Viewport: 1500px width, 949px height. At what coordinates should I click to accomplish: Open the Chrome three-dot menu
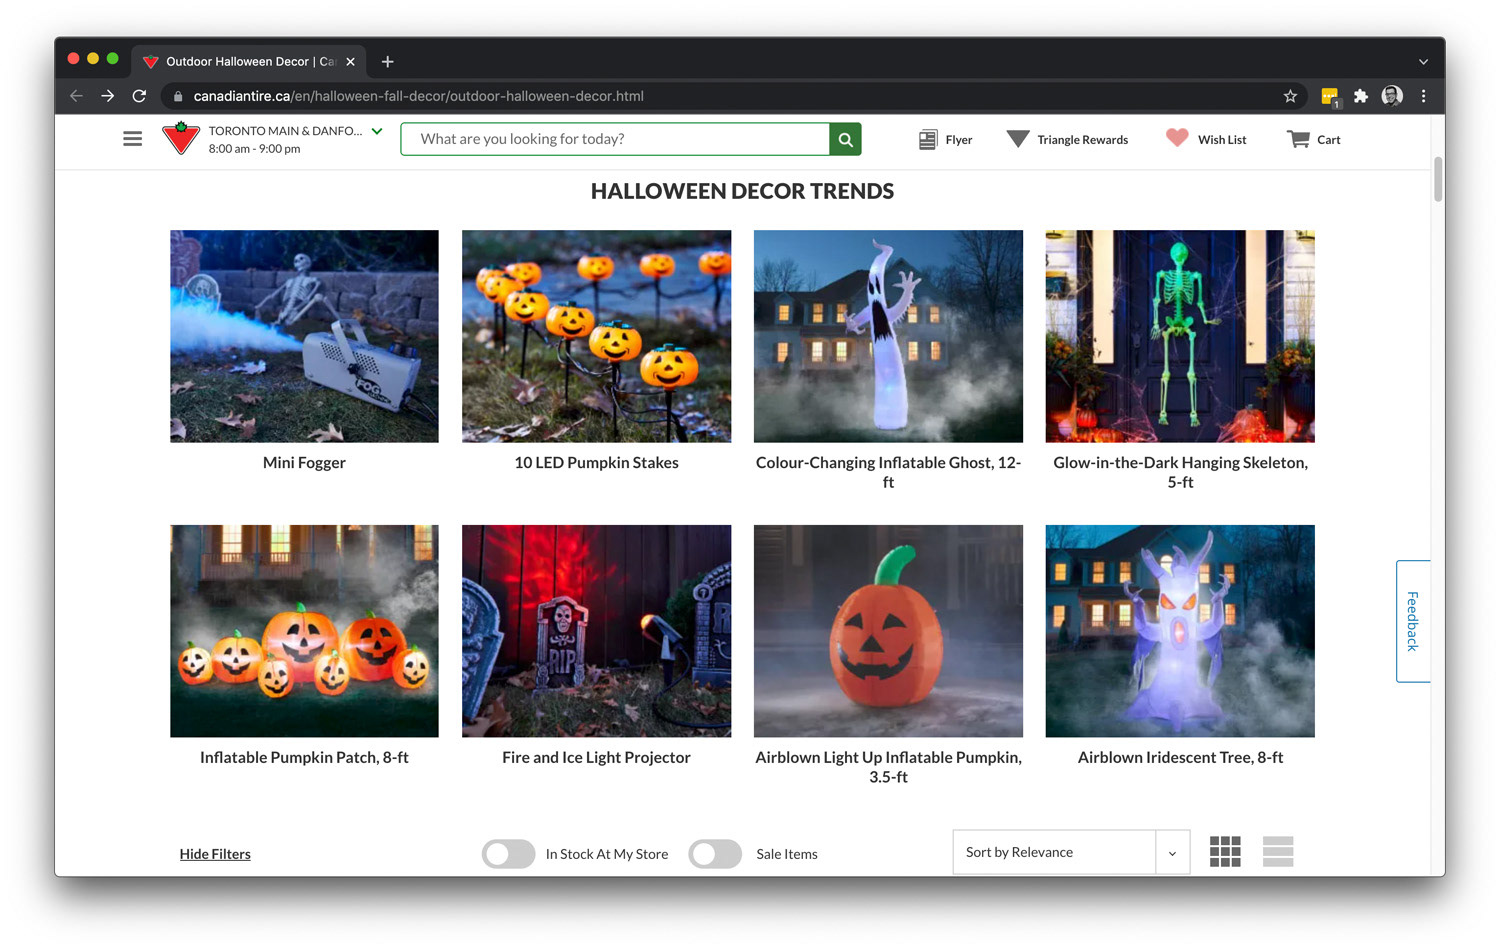coord(1423,96)
